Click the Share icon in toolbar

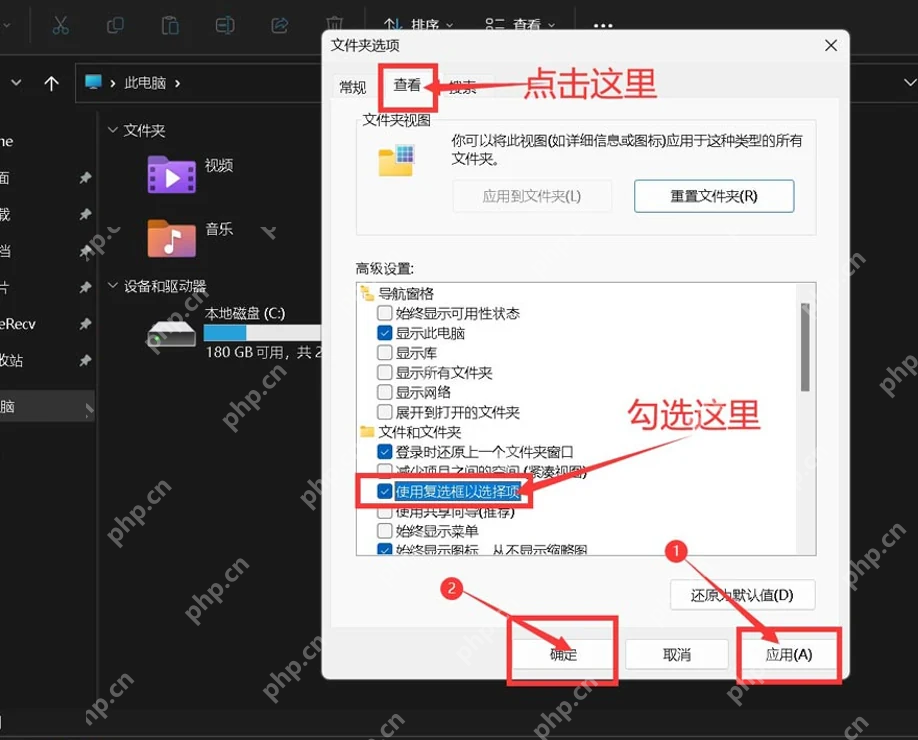[x=280, y=25]
